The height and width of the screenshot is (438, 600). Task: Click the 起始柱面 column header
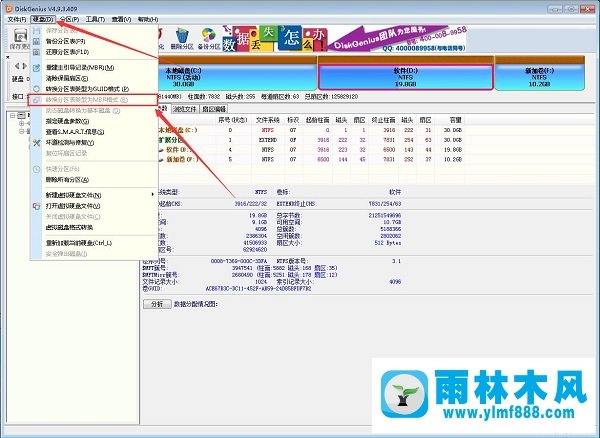tap(318, 120)
